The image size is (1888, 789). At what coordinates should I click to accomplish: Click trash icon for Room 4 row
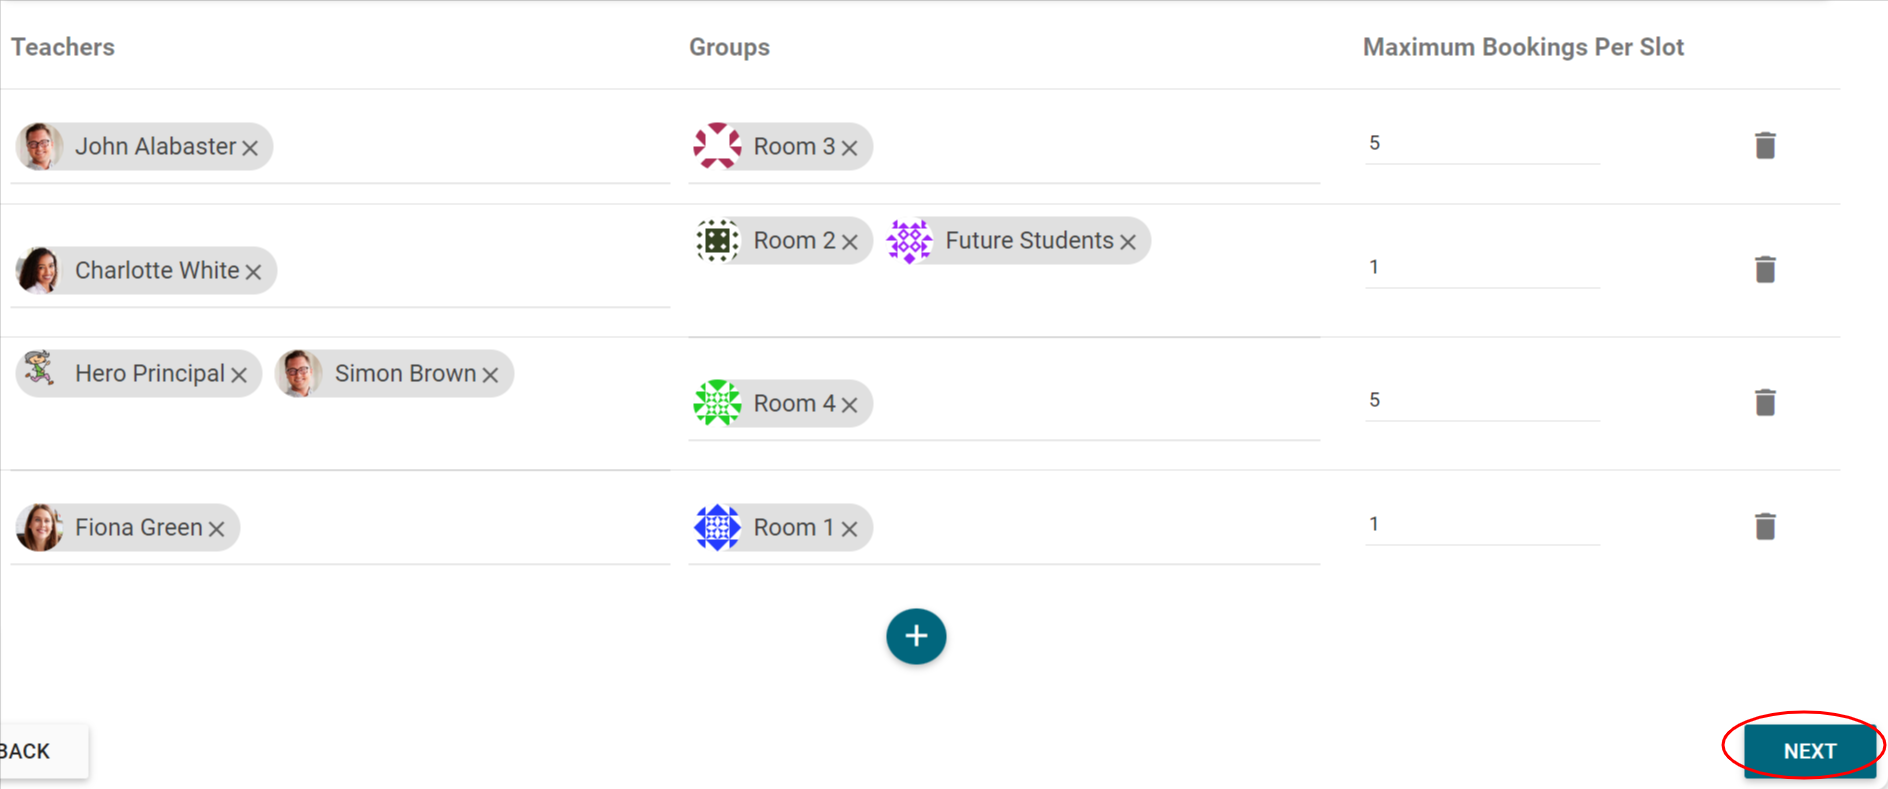(1765, 403)
